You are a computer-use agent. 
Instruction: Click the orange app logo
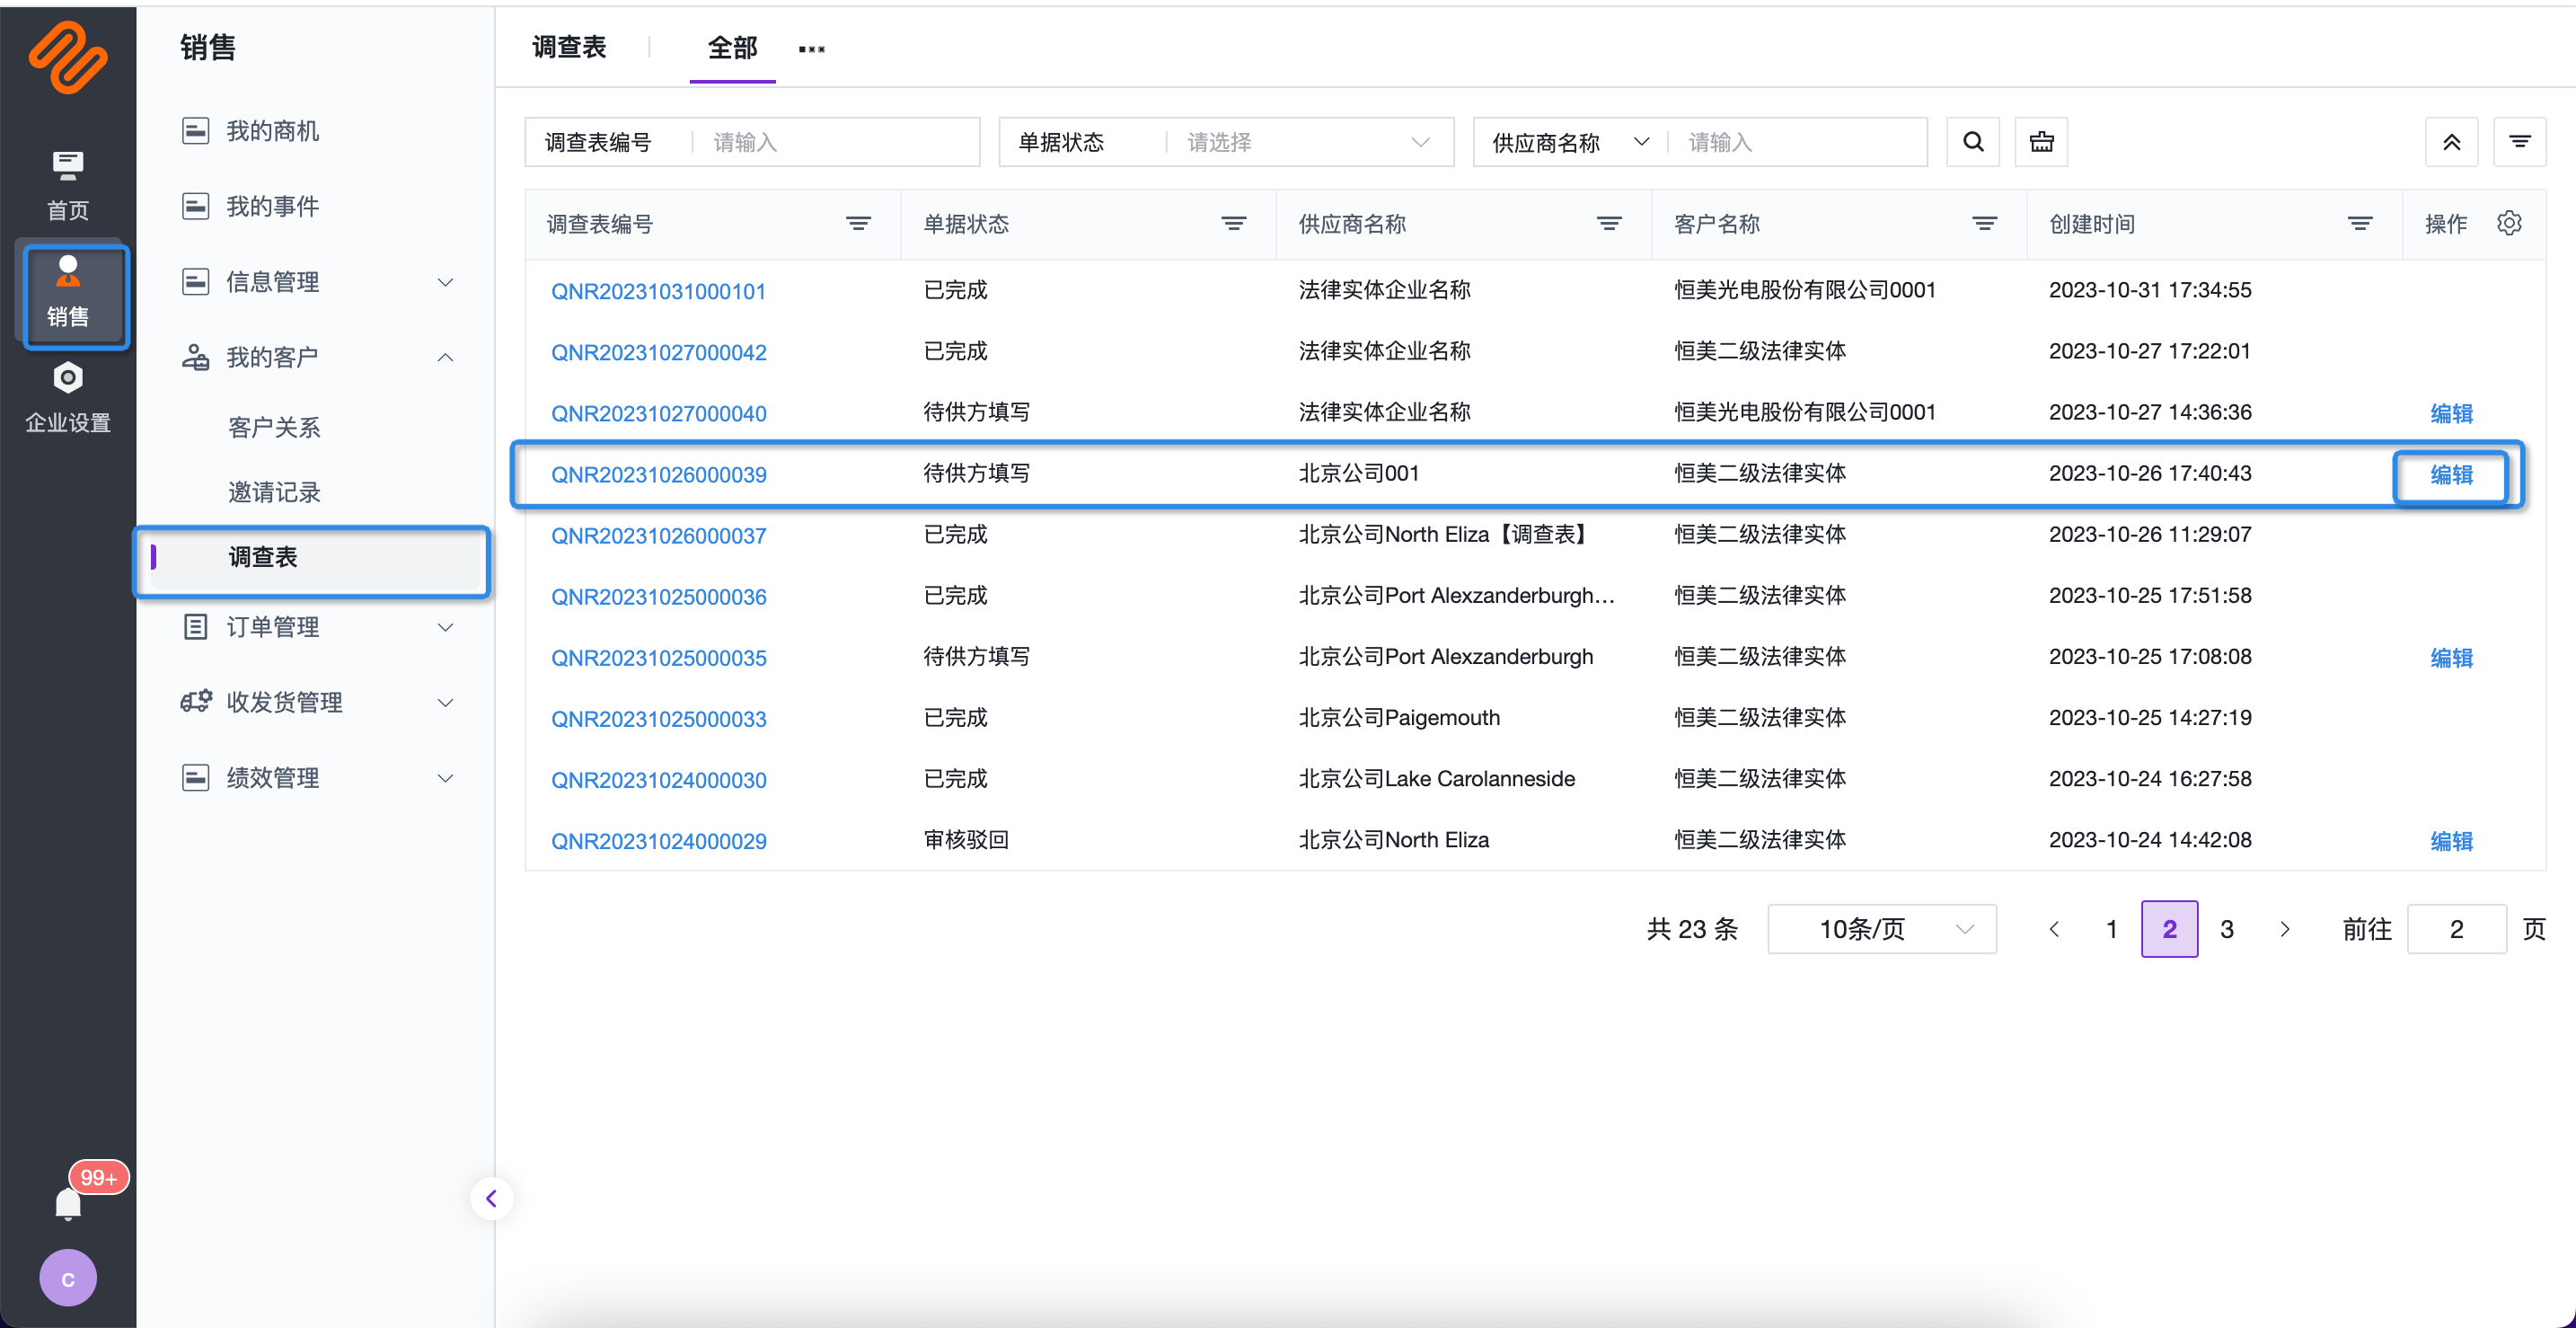(68, 57)
